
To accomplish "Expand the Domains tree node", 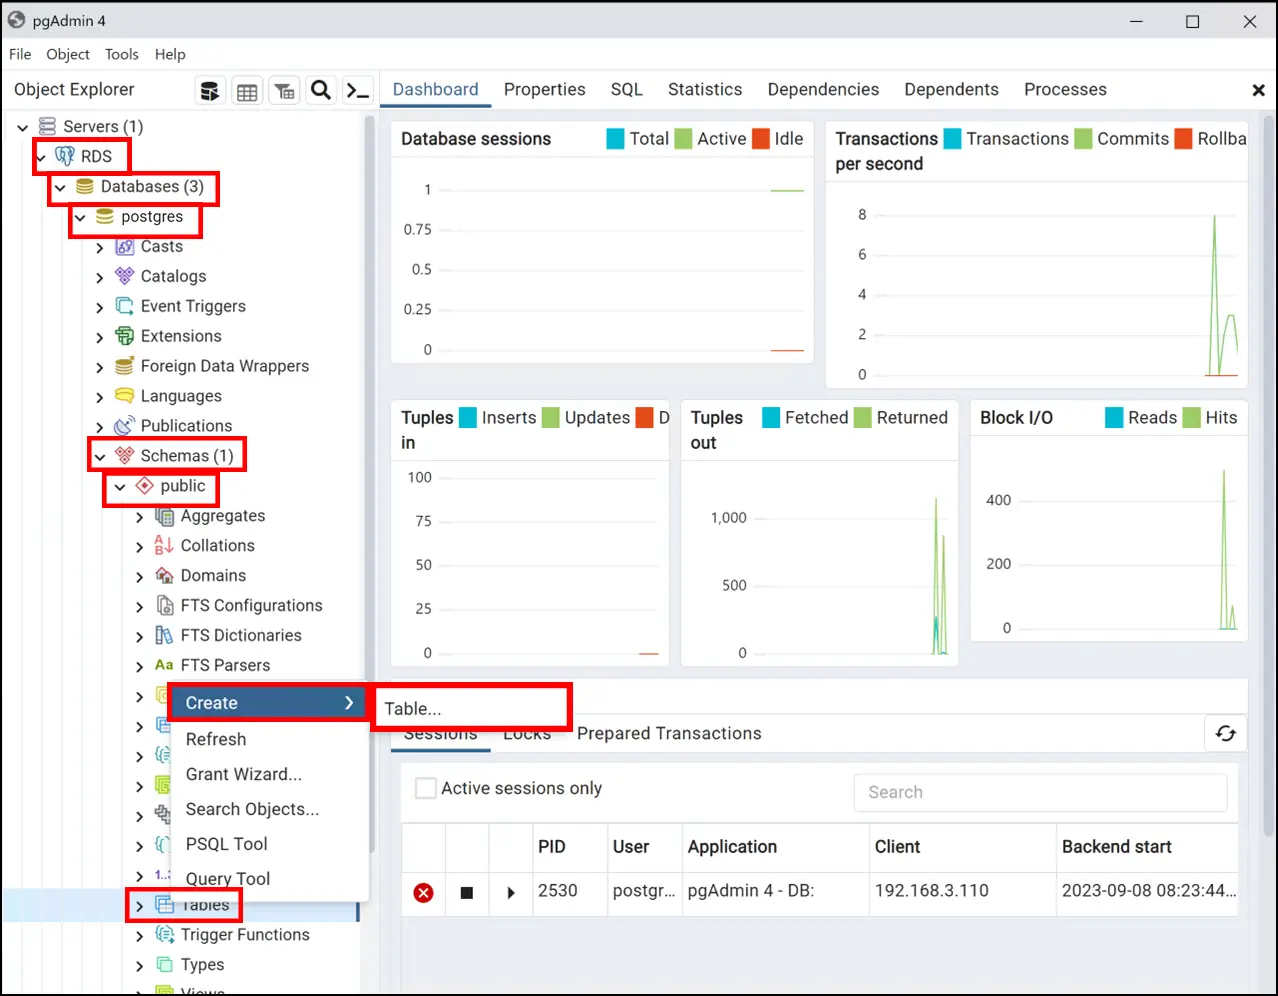I will (x=140, y=576).
